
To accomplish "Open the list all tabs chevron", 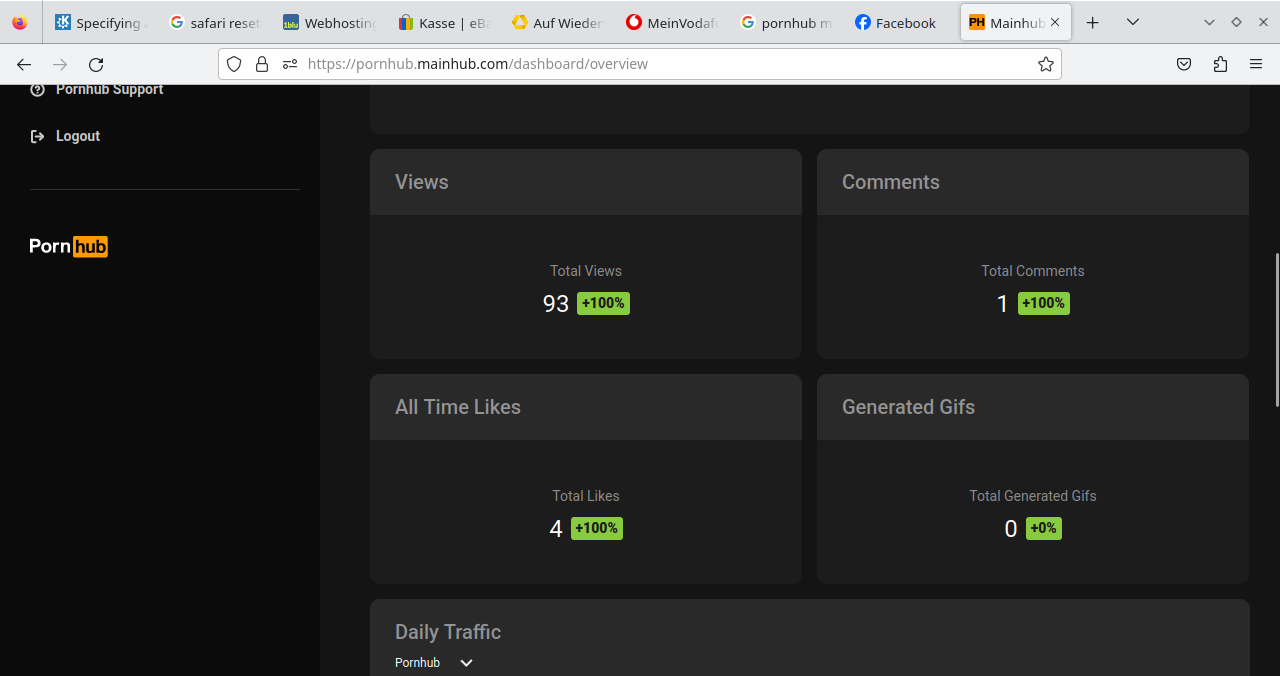I will coord(1132,22).
